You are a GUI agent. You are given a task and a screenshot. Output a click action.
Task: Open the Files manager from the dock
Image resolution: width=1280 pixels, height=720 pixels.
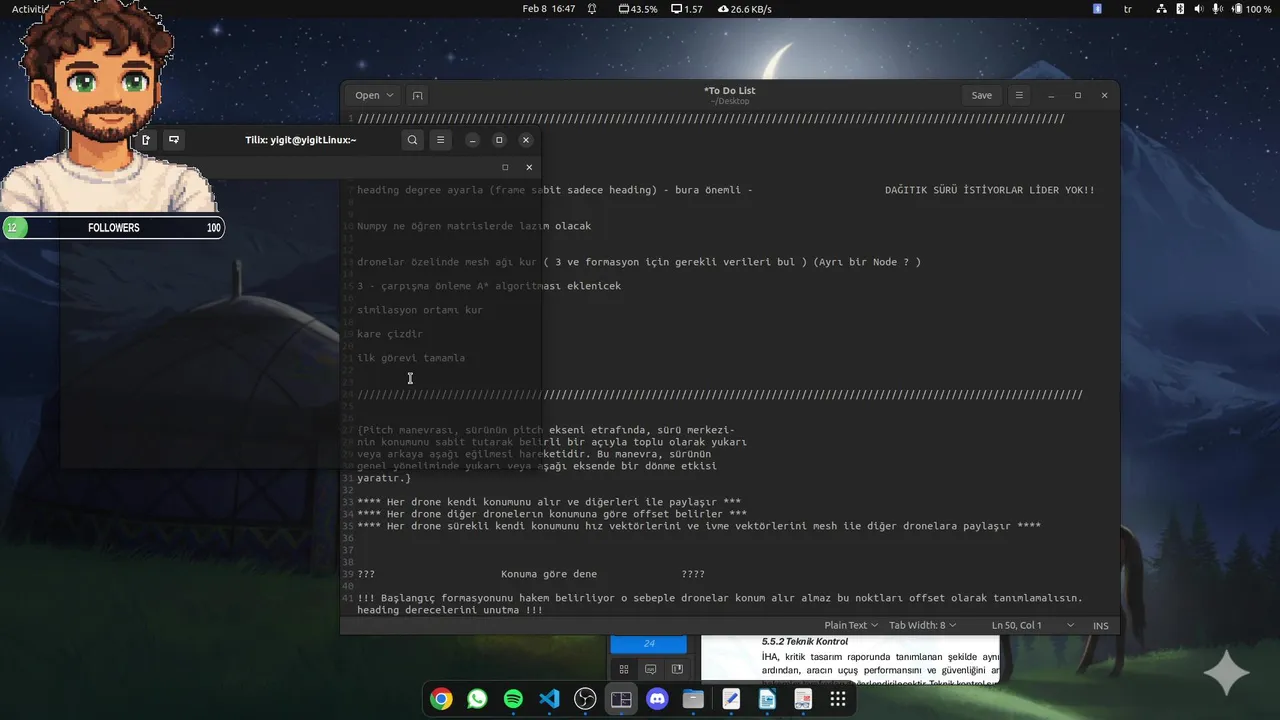(693, 699)
